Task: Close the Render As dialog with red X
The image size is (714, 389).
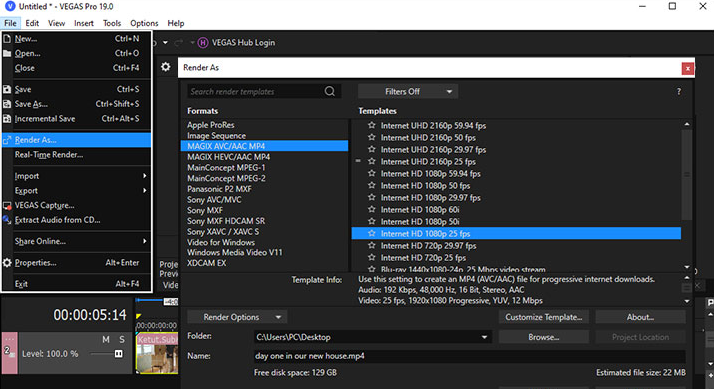Action: [x=688, y=68]
